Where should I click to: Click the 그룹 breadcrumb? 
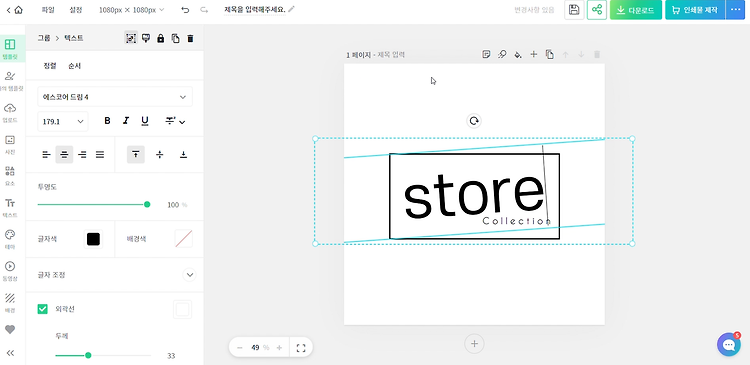click(x=44, y=38)
